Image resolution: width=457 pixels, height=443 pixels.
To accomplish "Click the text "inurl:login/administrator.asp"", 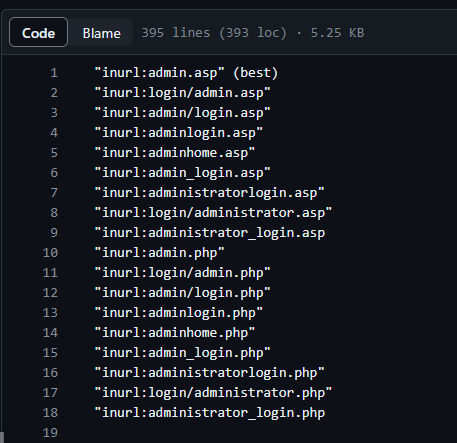I will pos(213,213).
